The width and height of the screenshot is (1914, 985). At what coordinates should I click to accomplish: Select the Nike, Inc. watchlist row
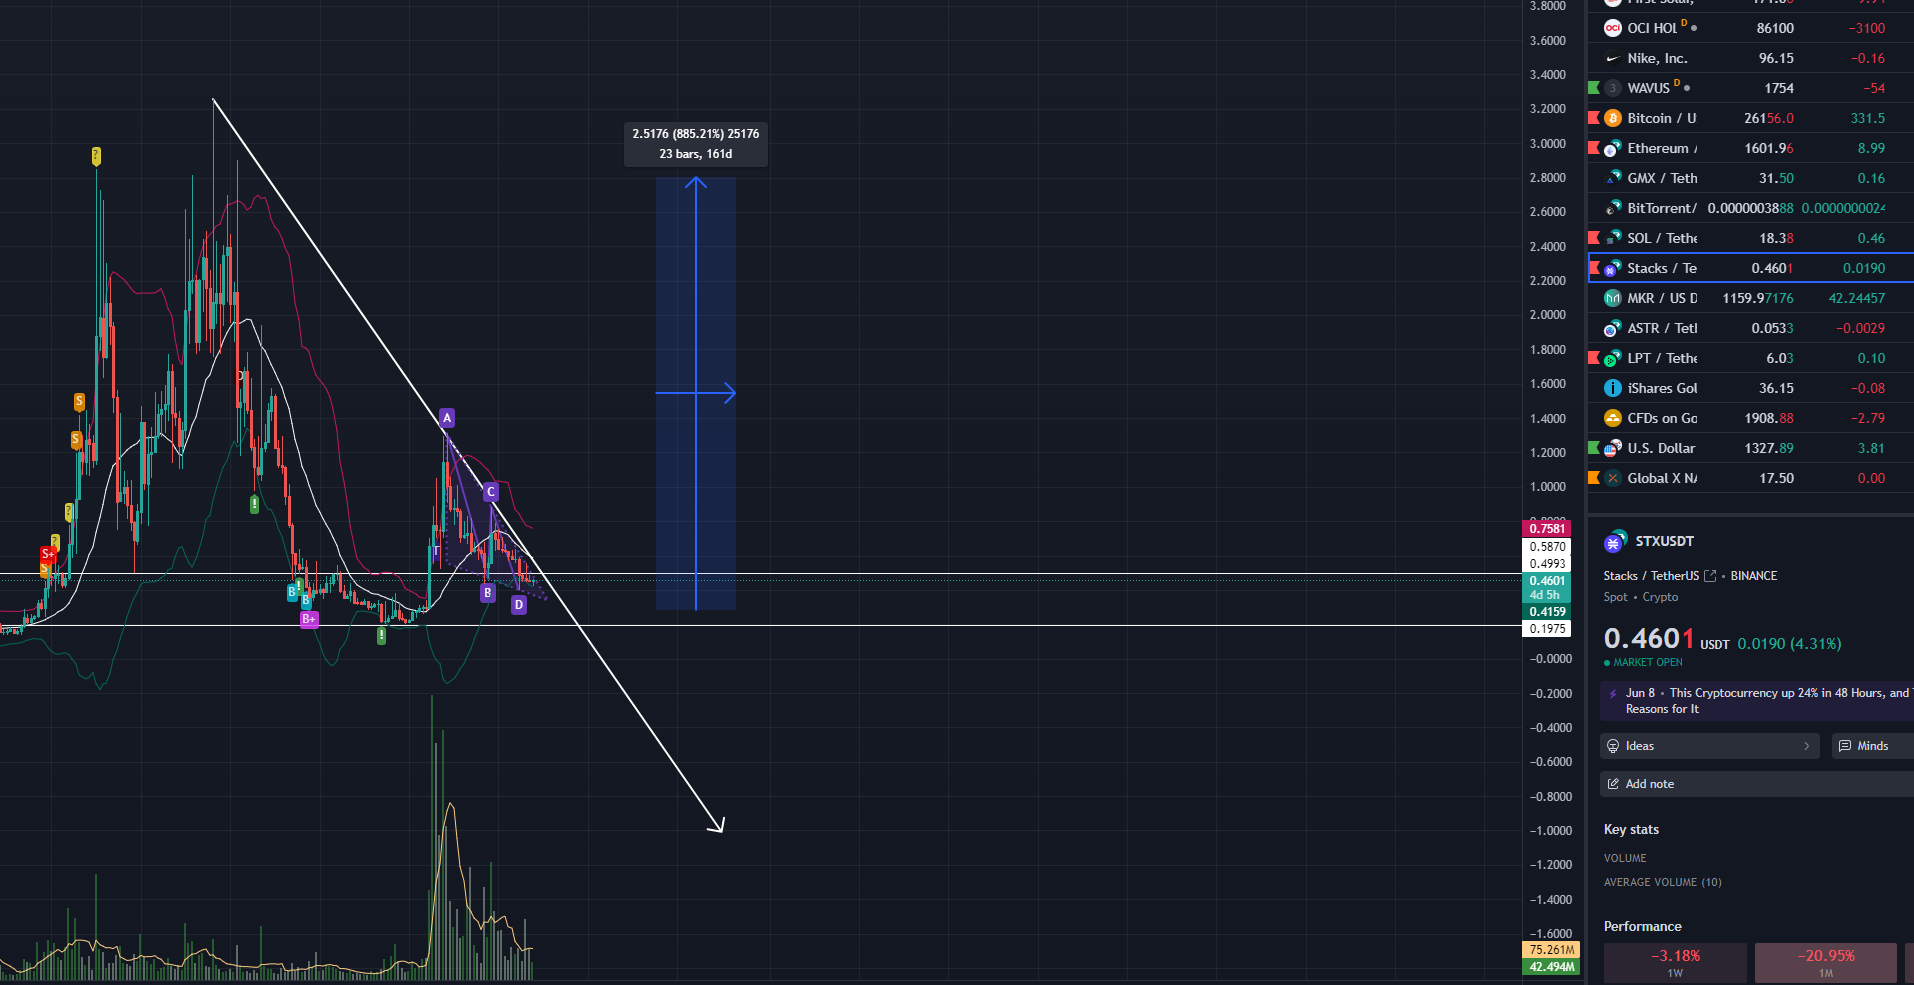1750,58
